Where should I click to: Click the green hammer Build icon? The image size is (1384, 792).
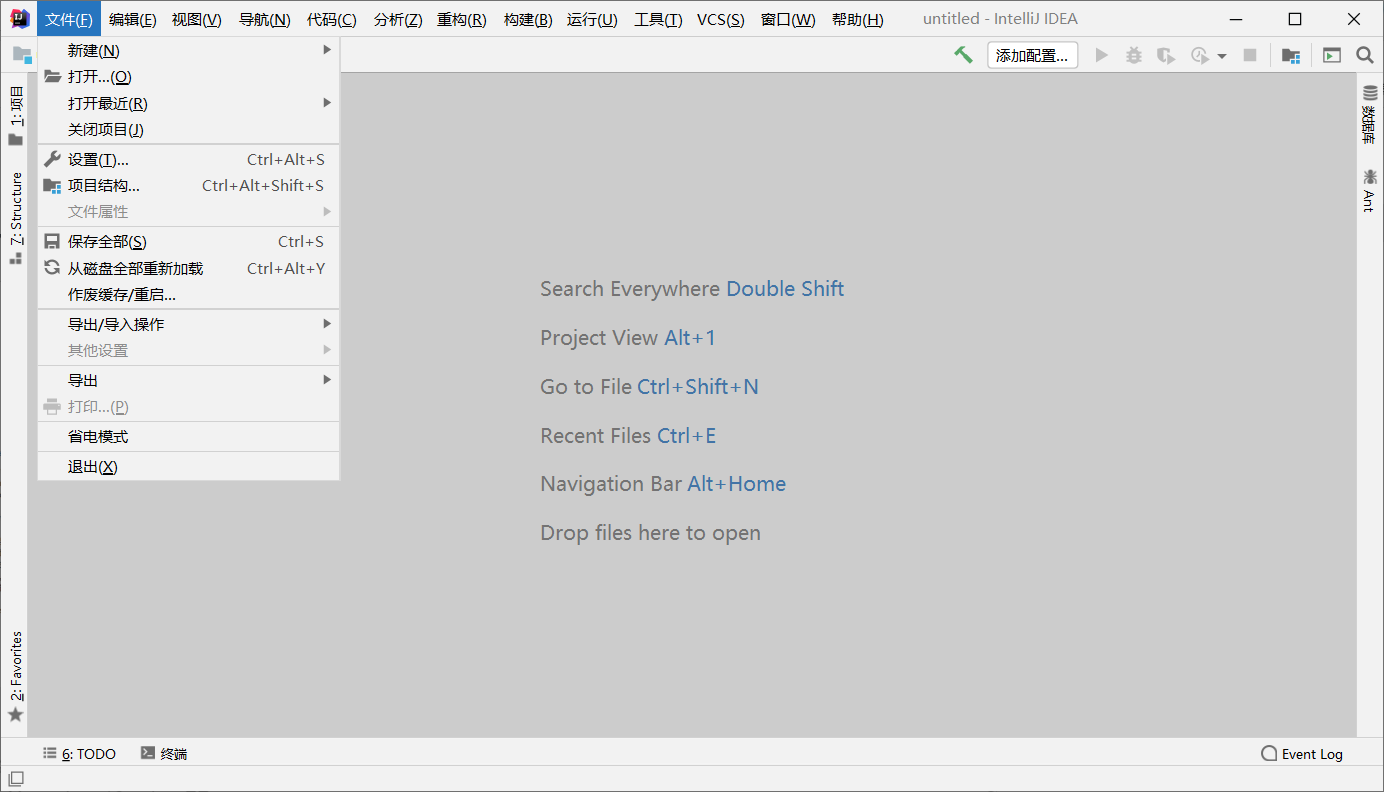[963, 55]
